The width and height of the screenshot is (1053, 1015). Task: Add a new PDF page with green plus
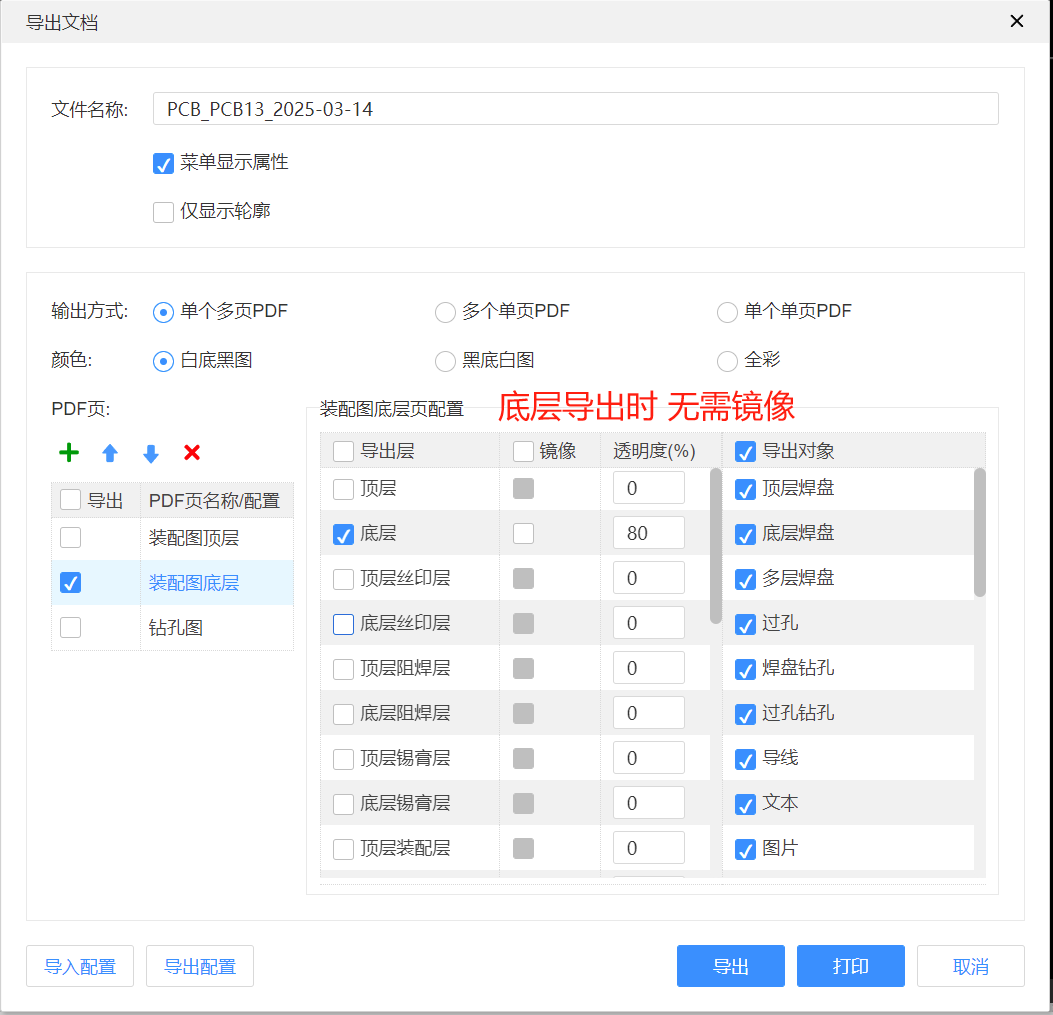pyautogui.click(x=68, y=453)
